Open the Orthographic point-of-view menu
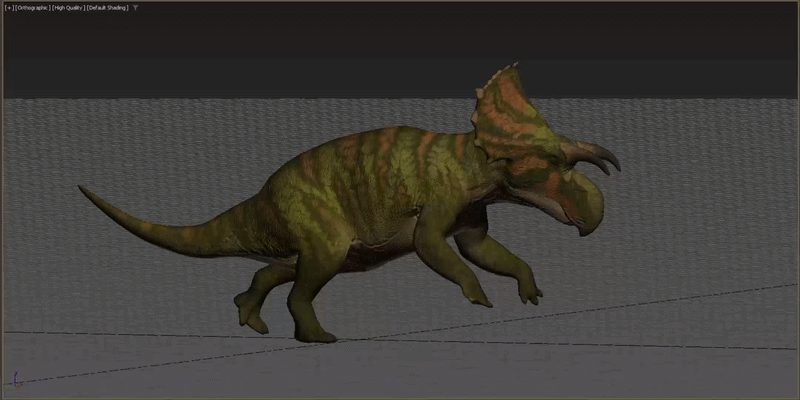The height and width of the screenshot is (400, 800). [x=33, y=8]
